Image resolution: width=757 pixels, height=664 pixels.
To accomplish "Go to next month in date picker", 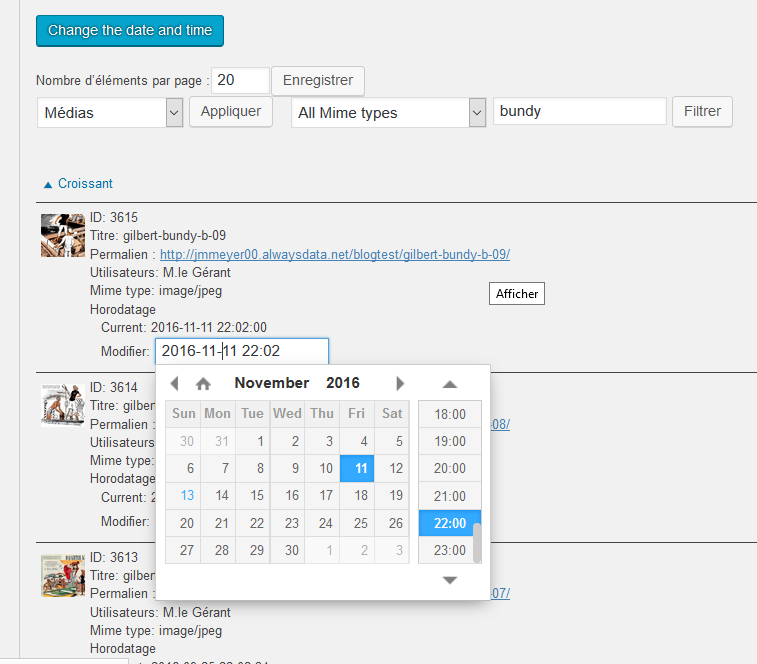I will (x=400, y=383).
